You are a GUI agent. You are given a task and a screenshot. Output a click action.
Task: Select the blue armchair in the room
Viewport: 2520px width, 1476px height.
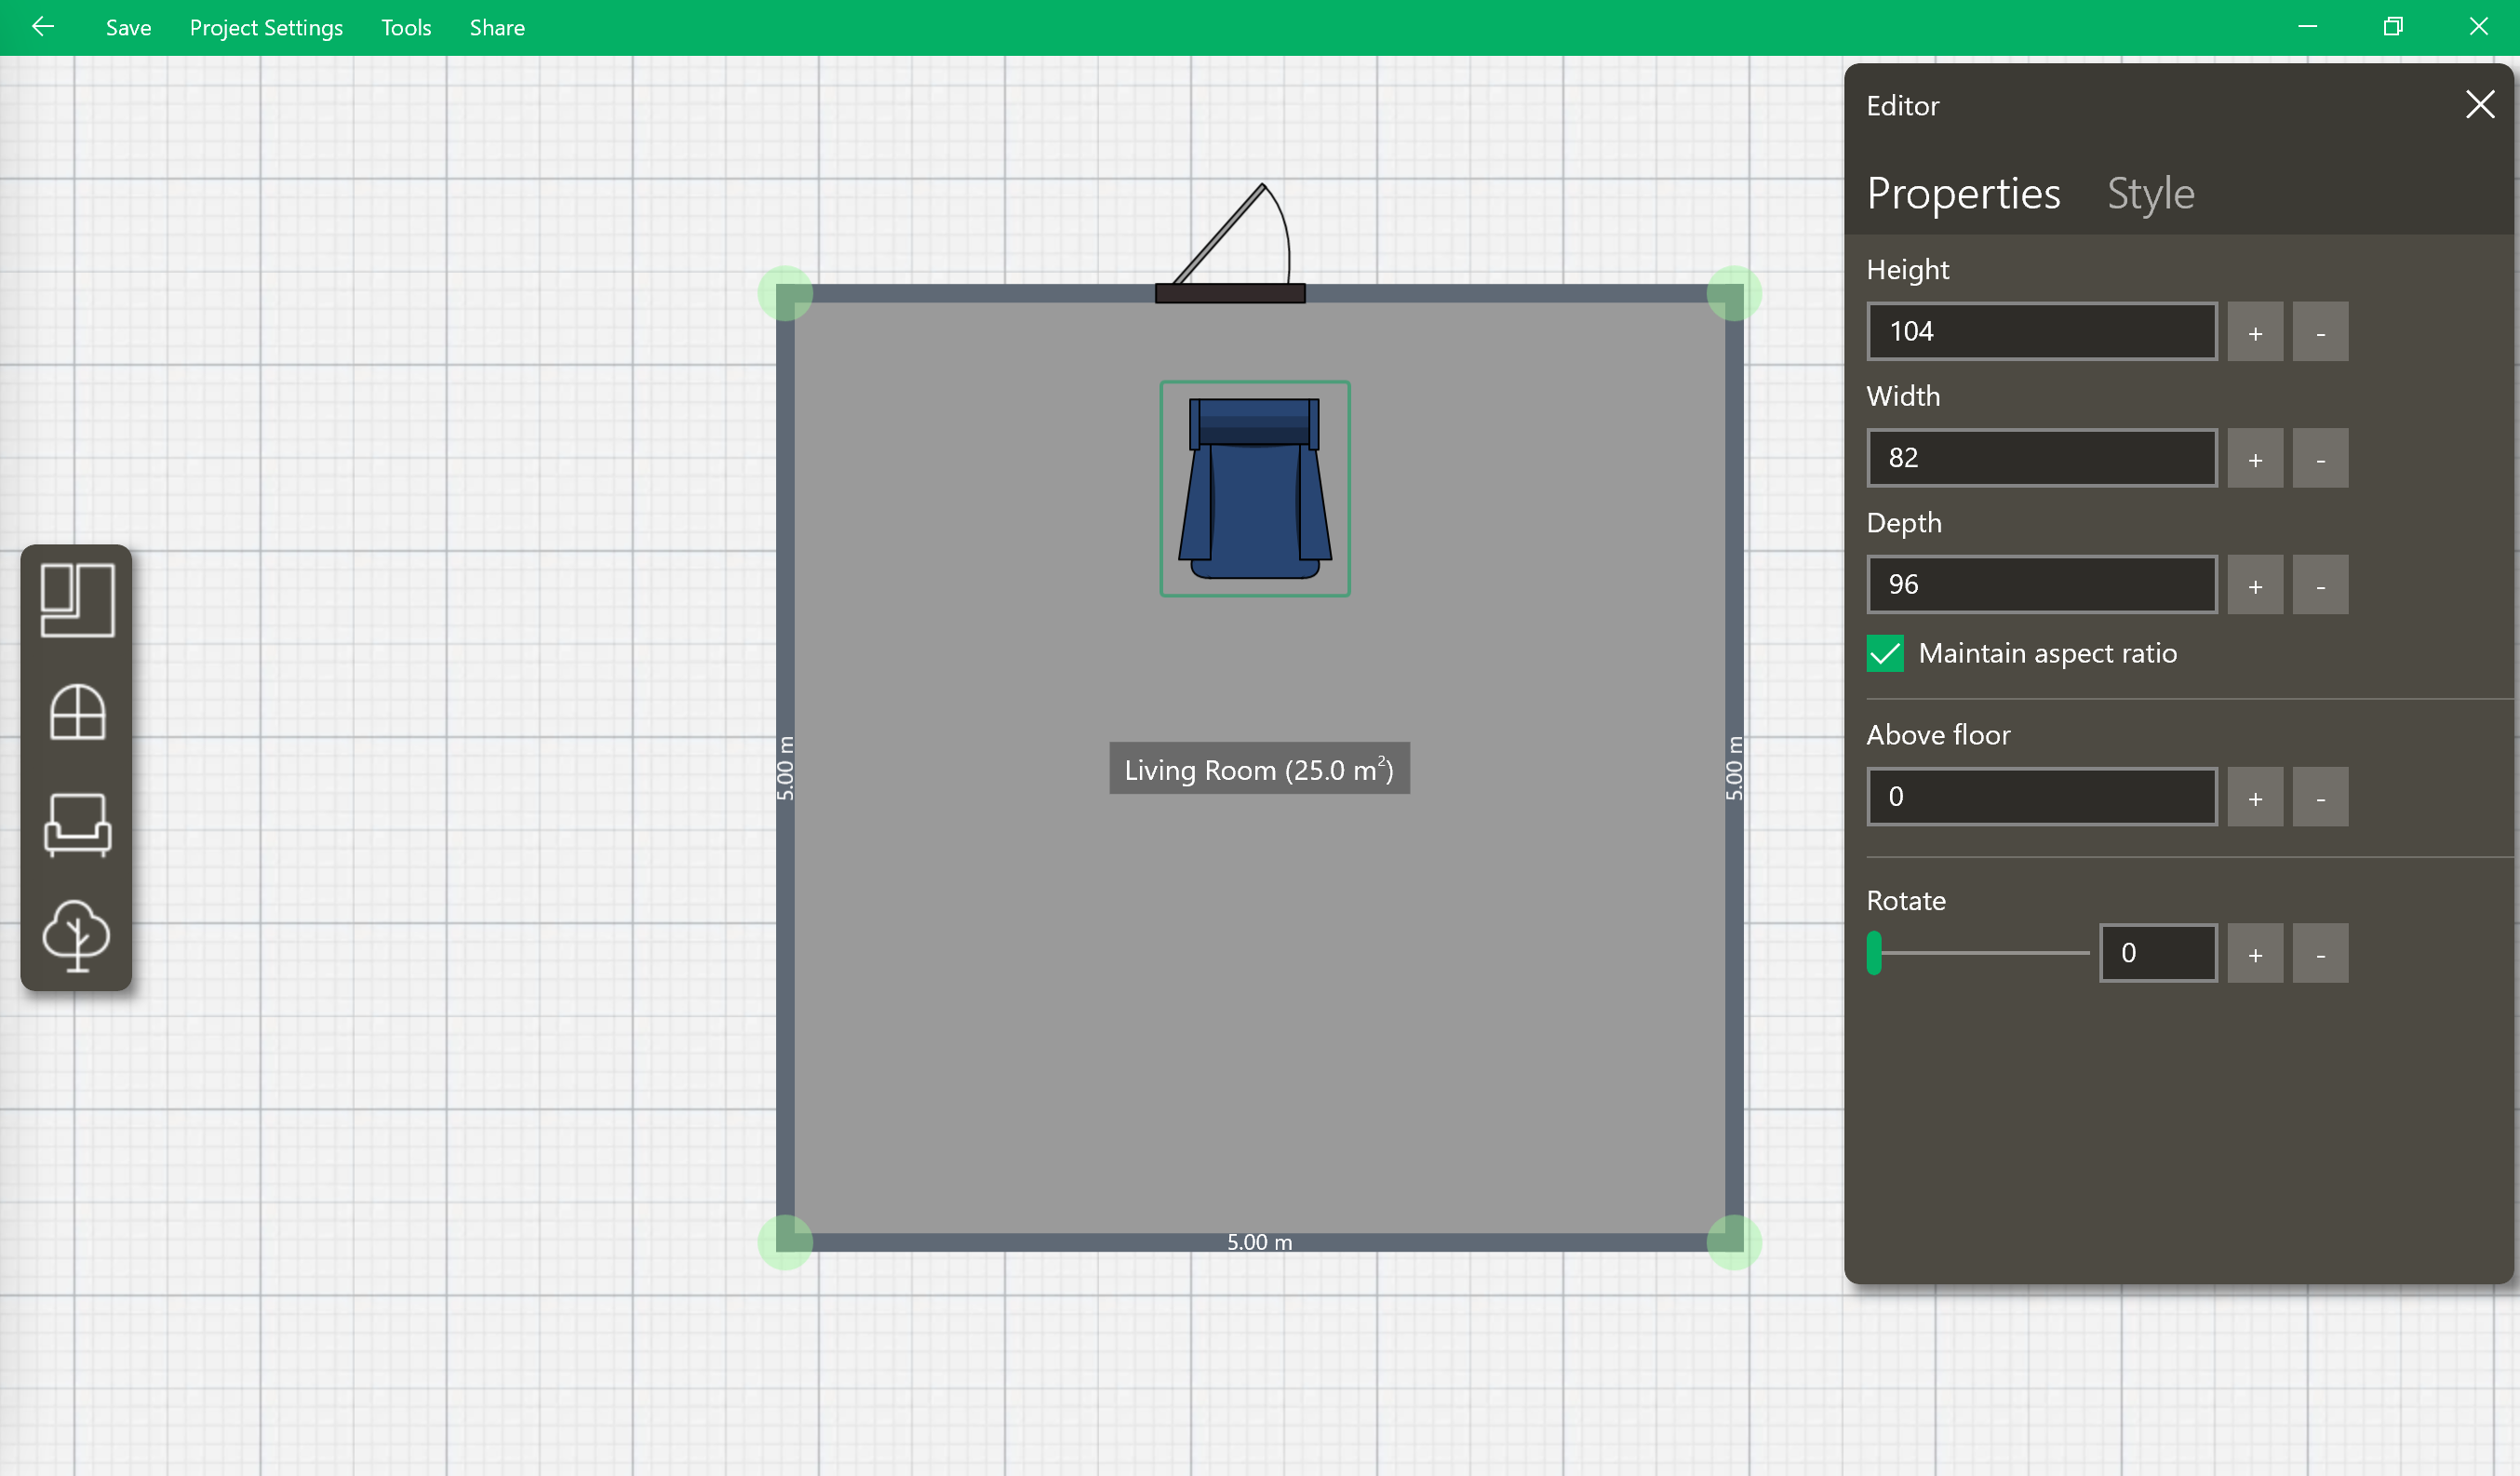pyautogui.click(x=1254, y=489)
